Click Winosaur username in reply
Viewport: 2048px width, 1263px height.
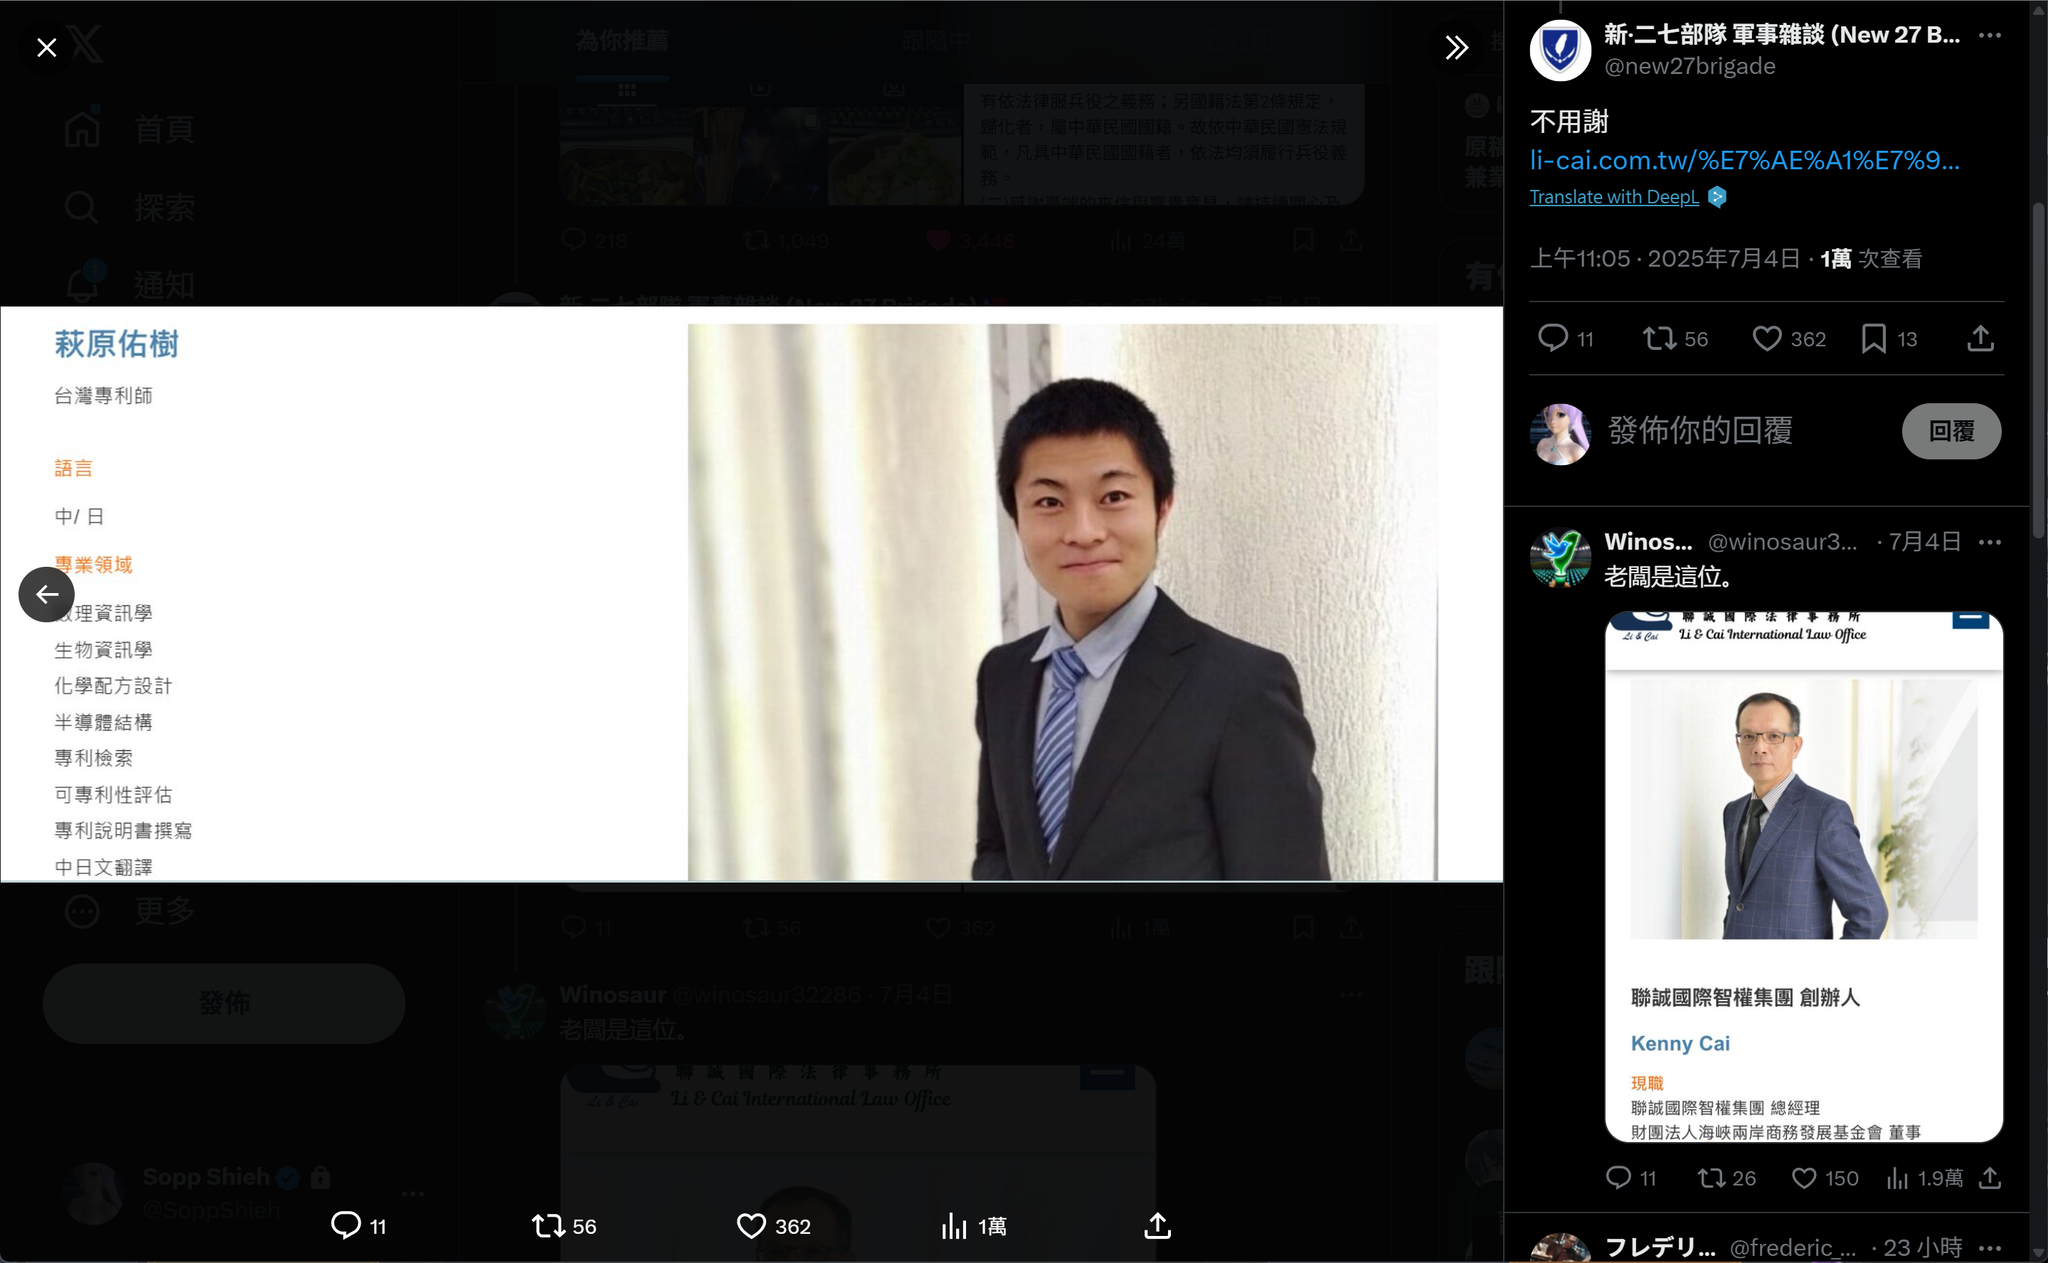(x=1648, y=542)
